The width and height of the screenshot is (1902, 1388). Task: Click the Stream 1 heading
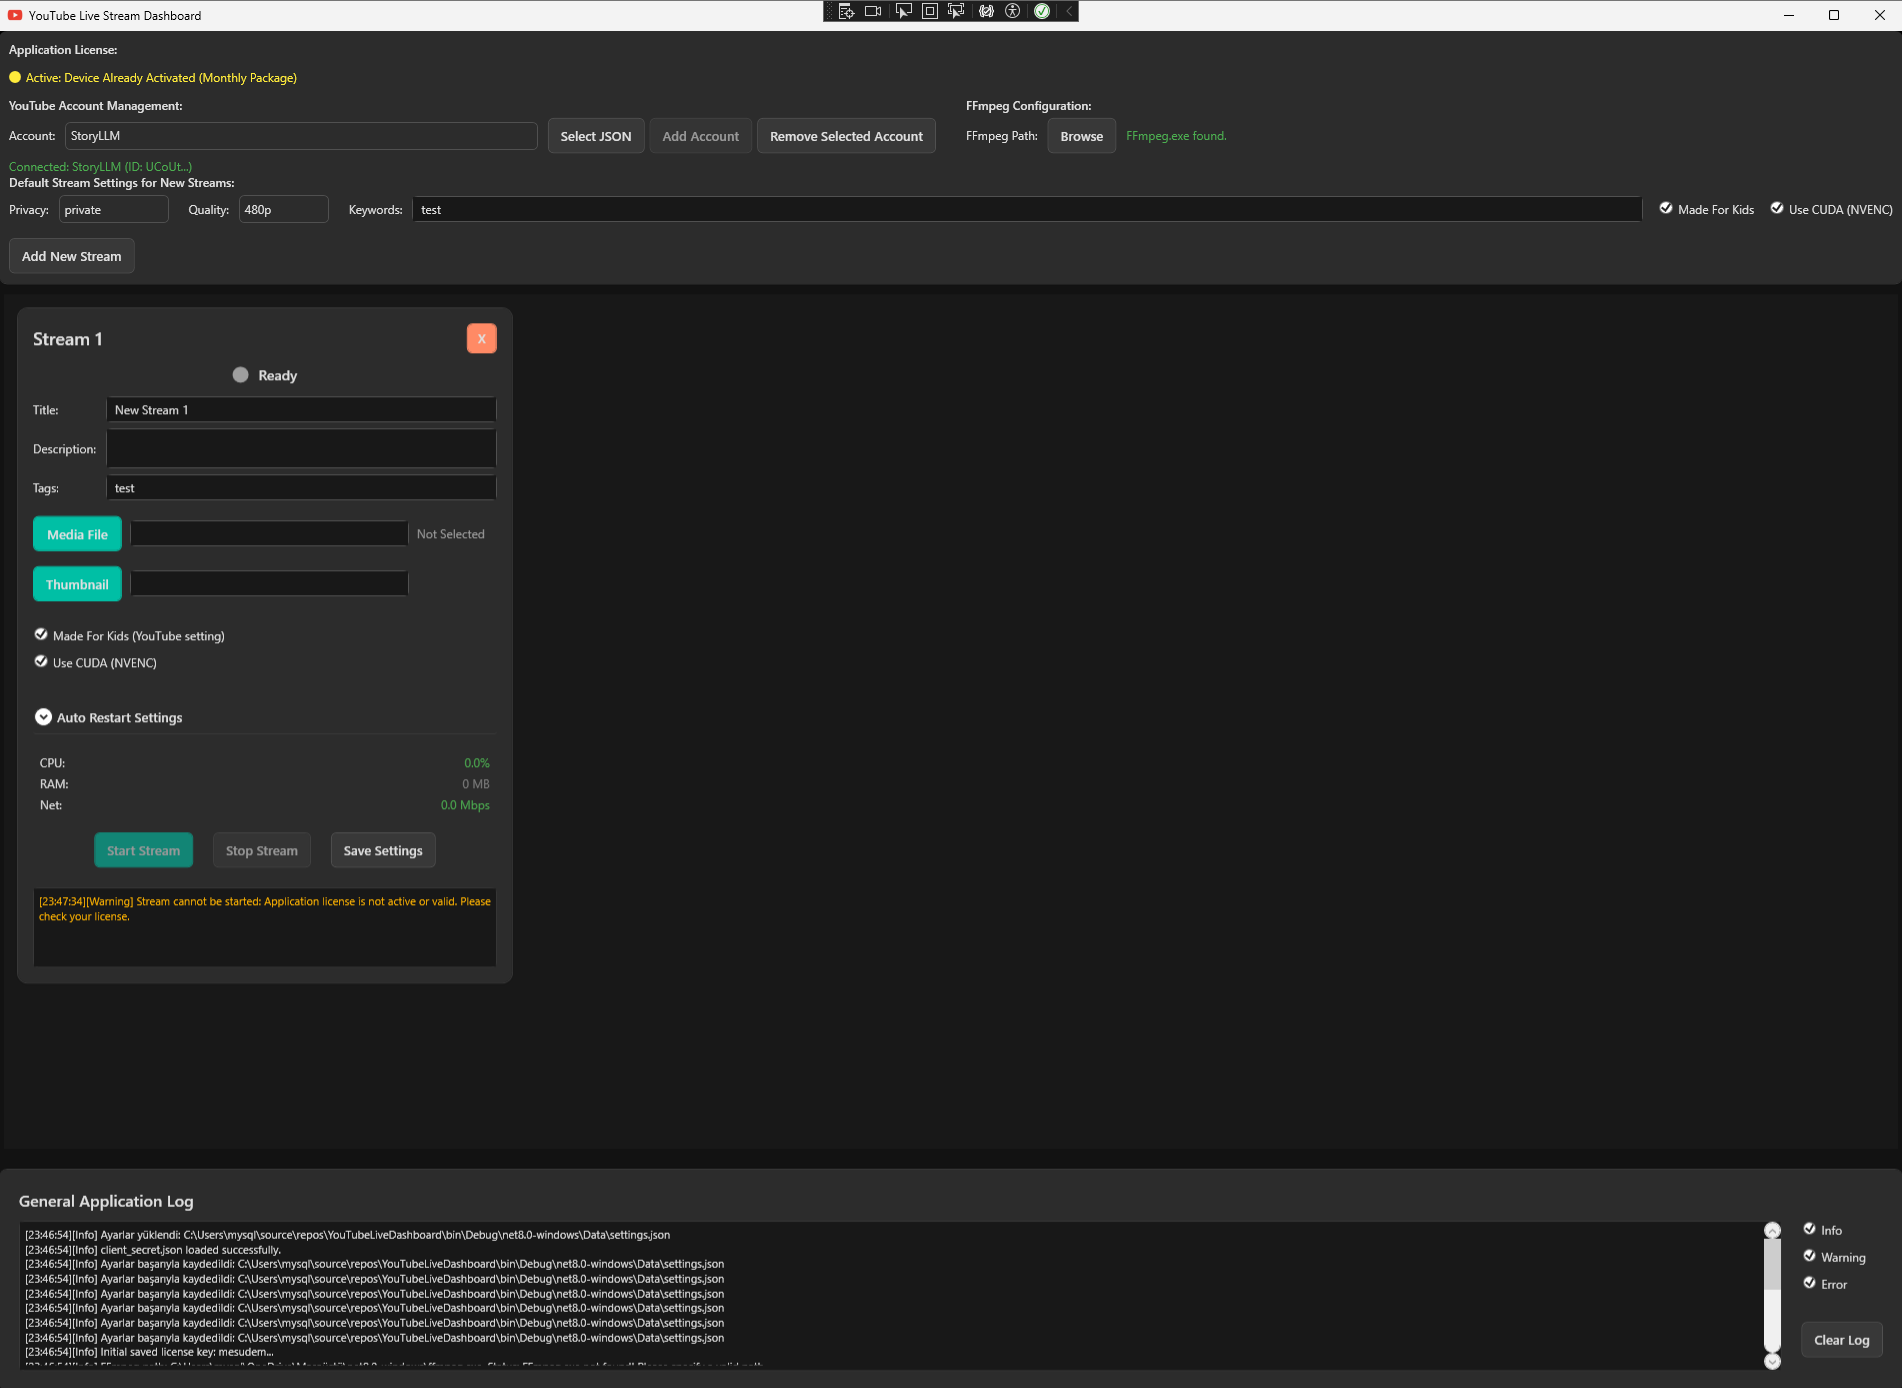pos(67,339)
